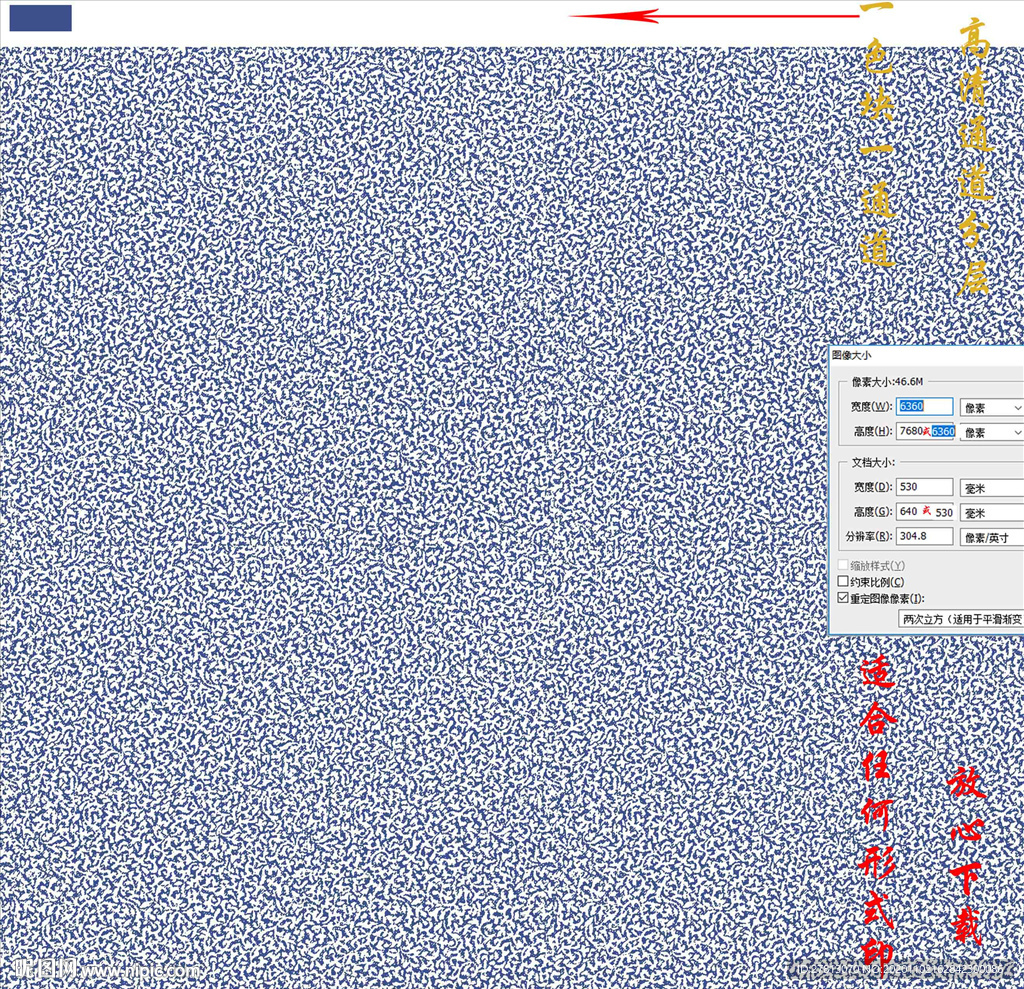Click the resolution field showing 304.8
The height and width of the screenshot is (989, 1024).
pyautogui.click(x=924, y=536)
